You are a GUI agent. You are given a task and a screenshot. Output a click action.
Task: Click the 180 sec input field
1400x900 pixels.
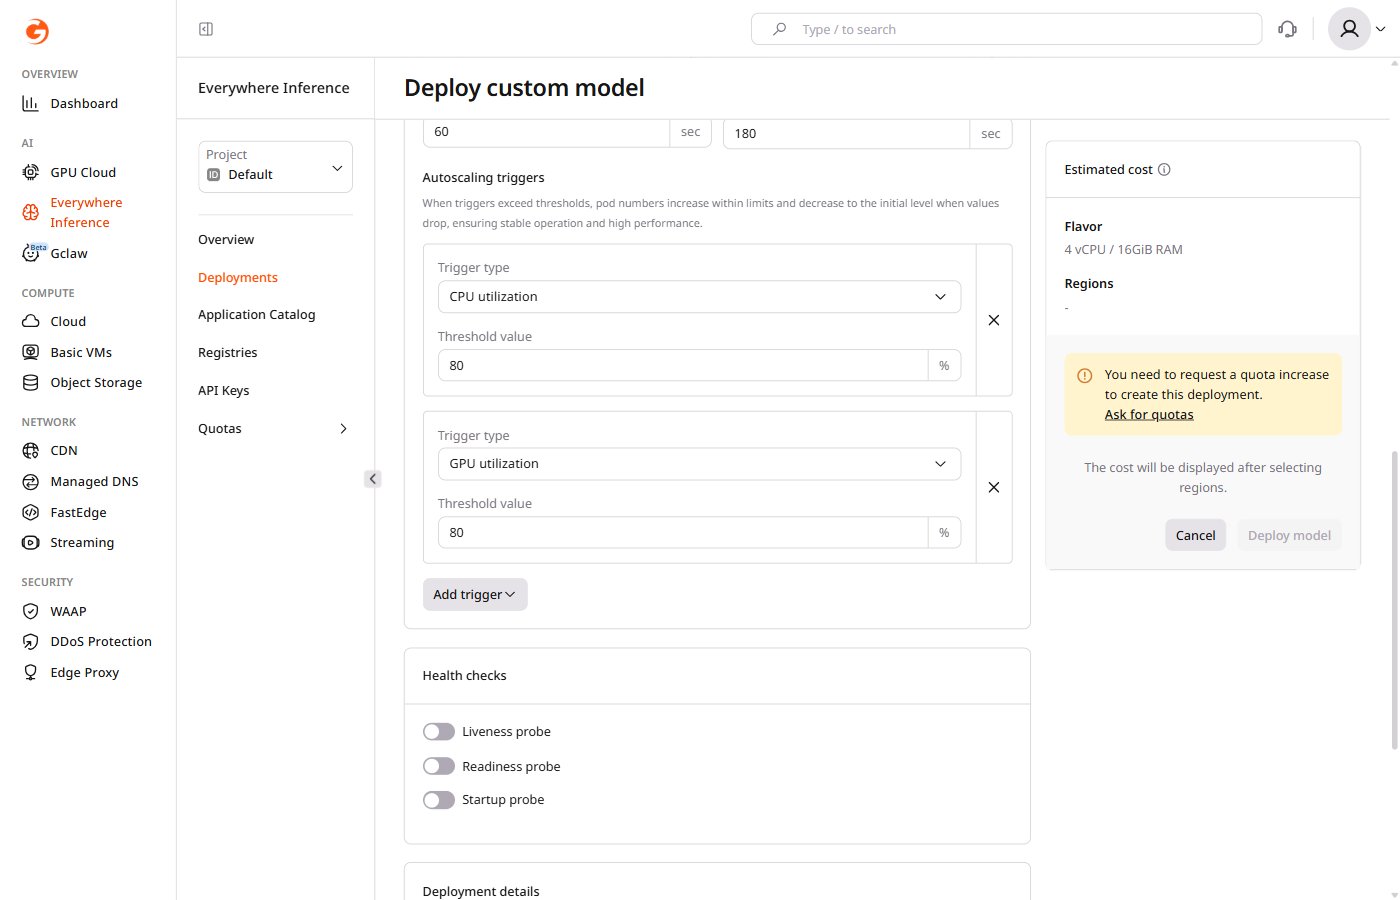click(846, 133)
